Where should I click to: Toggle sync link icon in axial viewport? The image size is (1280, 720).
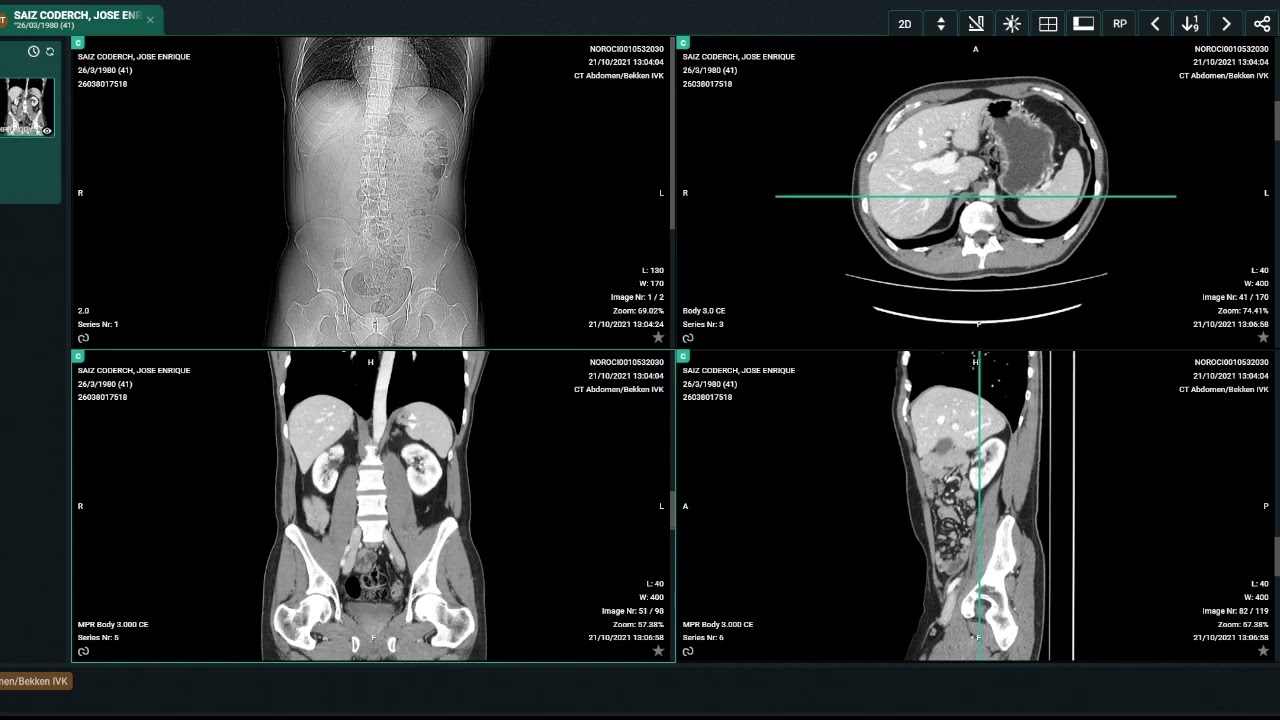pos(688,338)
